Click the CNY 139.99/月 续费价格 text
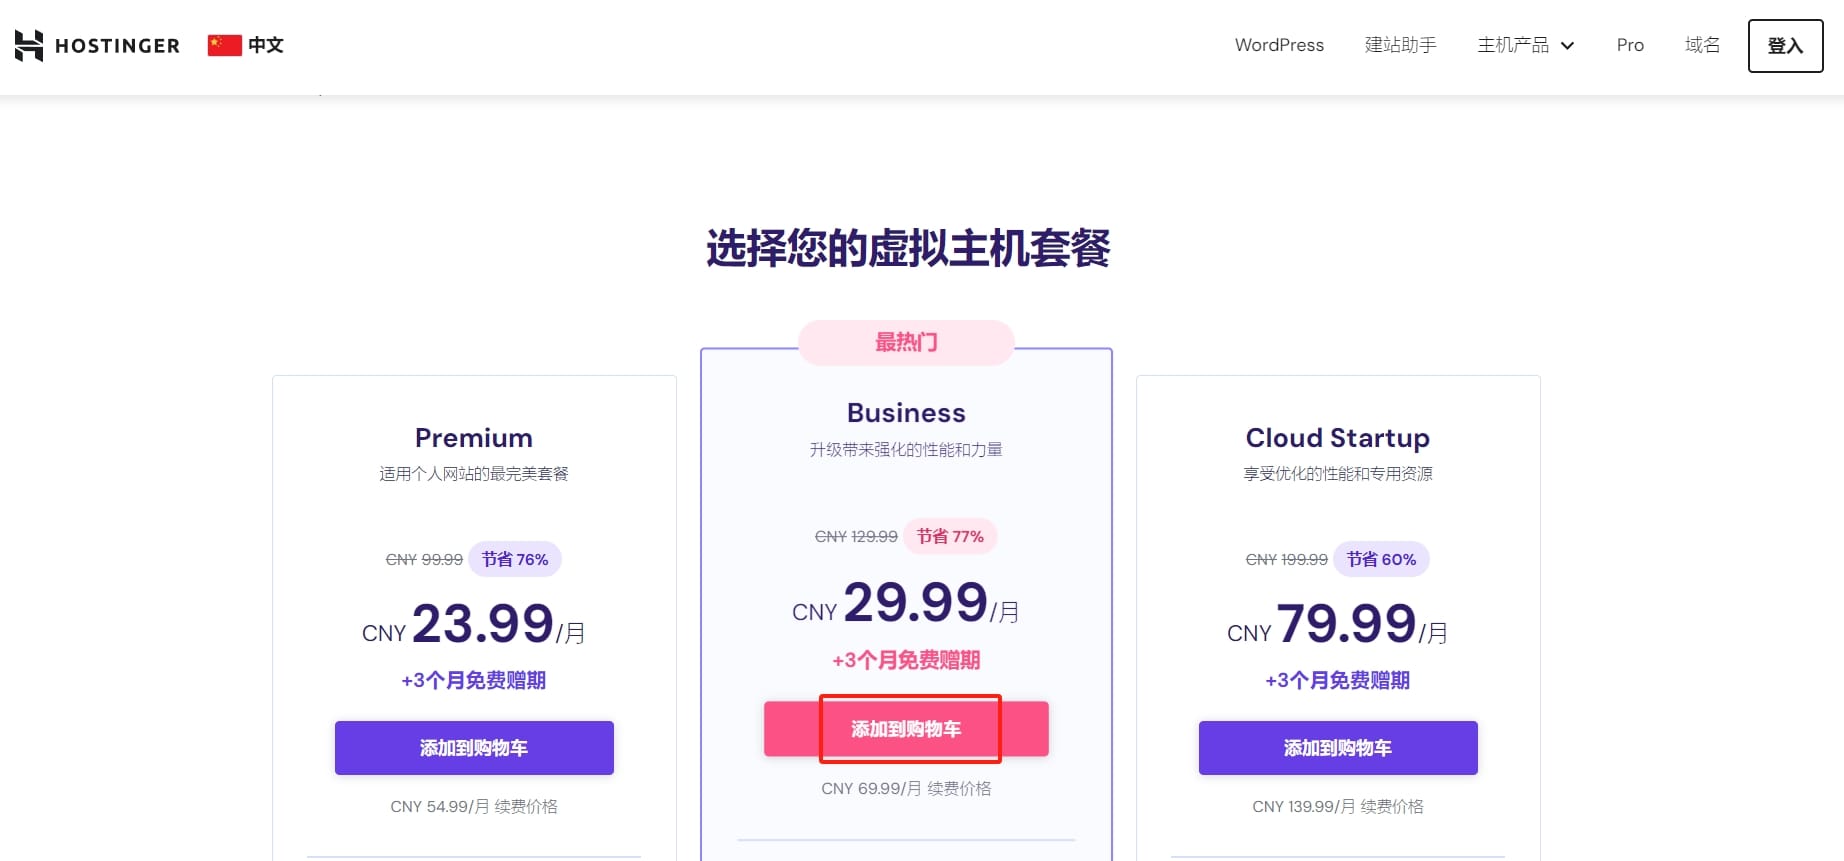Image resolution: width=1844 pixels, height=861 pixels. coord(1338,806)
